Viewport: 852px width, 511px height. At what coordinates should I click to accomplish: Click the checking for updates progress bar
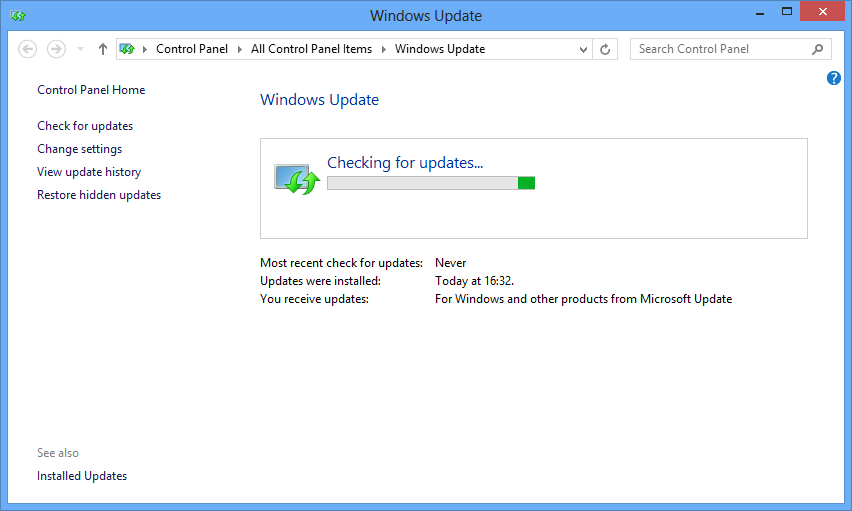[x=431, y=183]
